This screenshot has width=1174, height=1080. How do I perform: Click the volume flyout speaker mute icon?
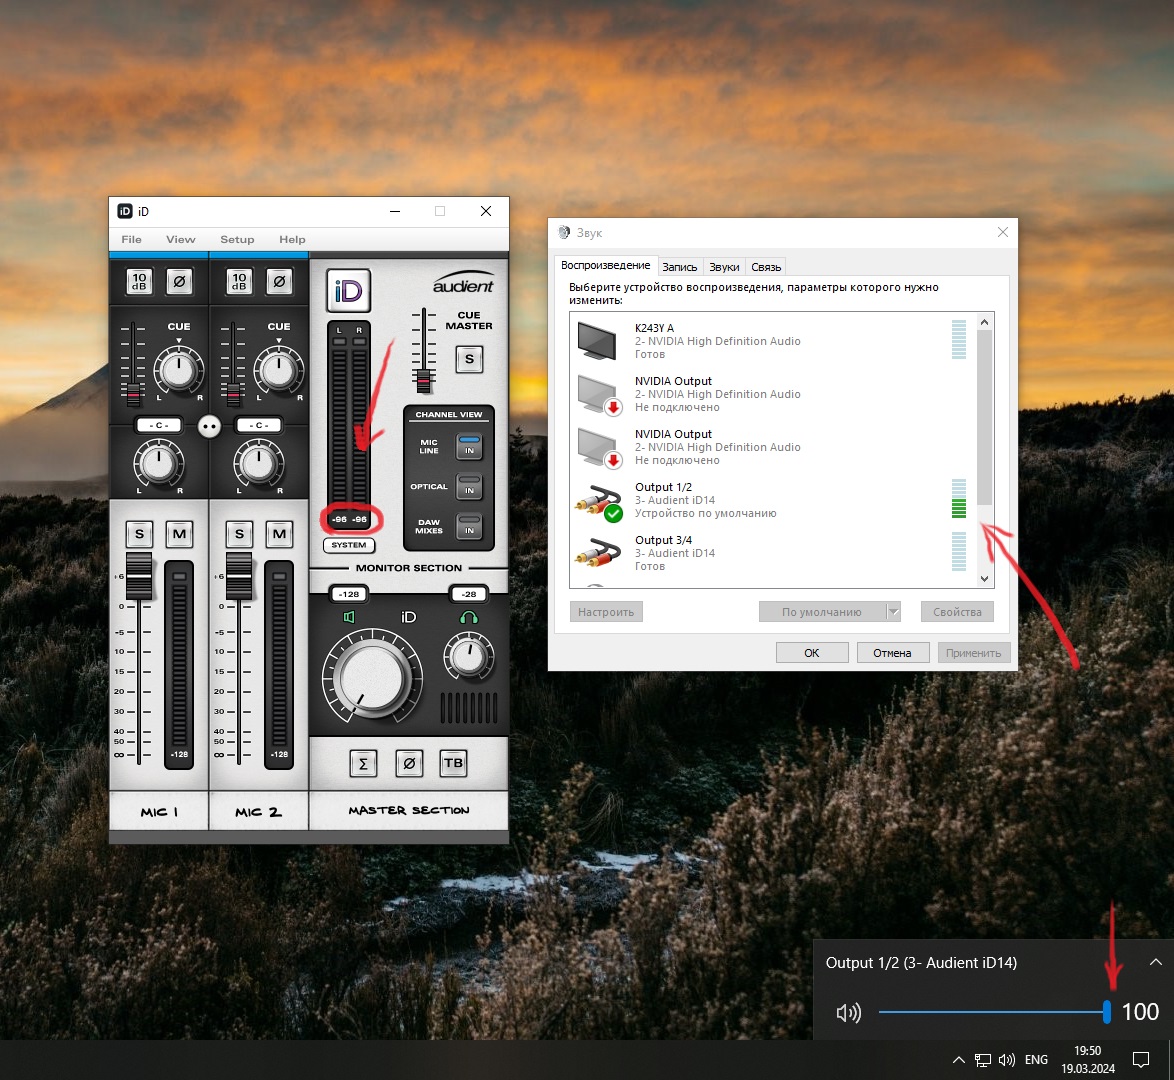[x=848, y=1013]
